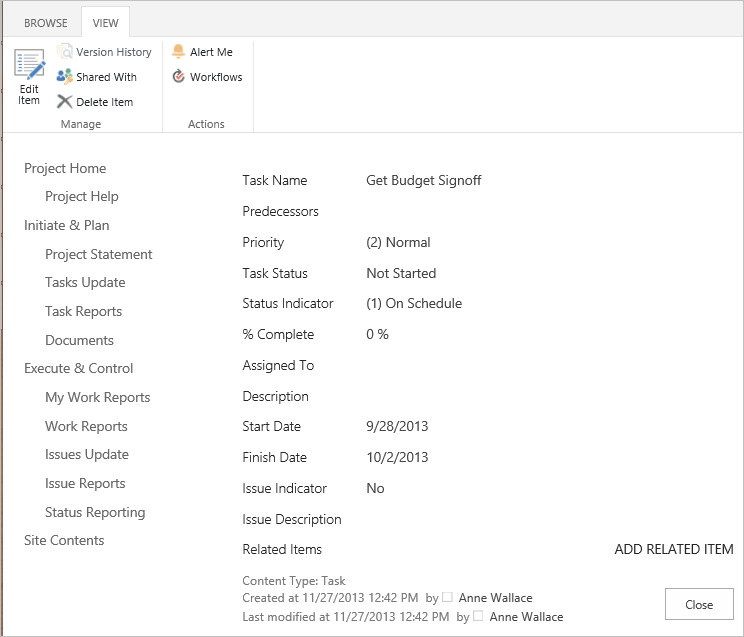Screen dimensions: 744x637
Task: Click the Delete Item X icon
Action: (x=65, y=102)
